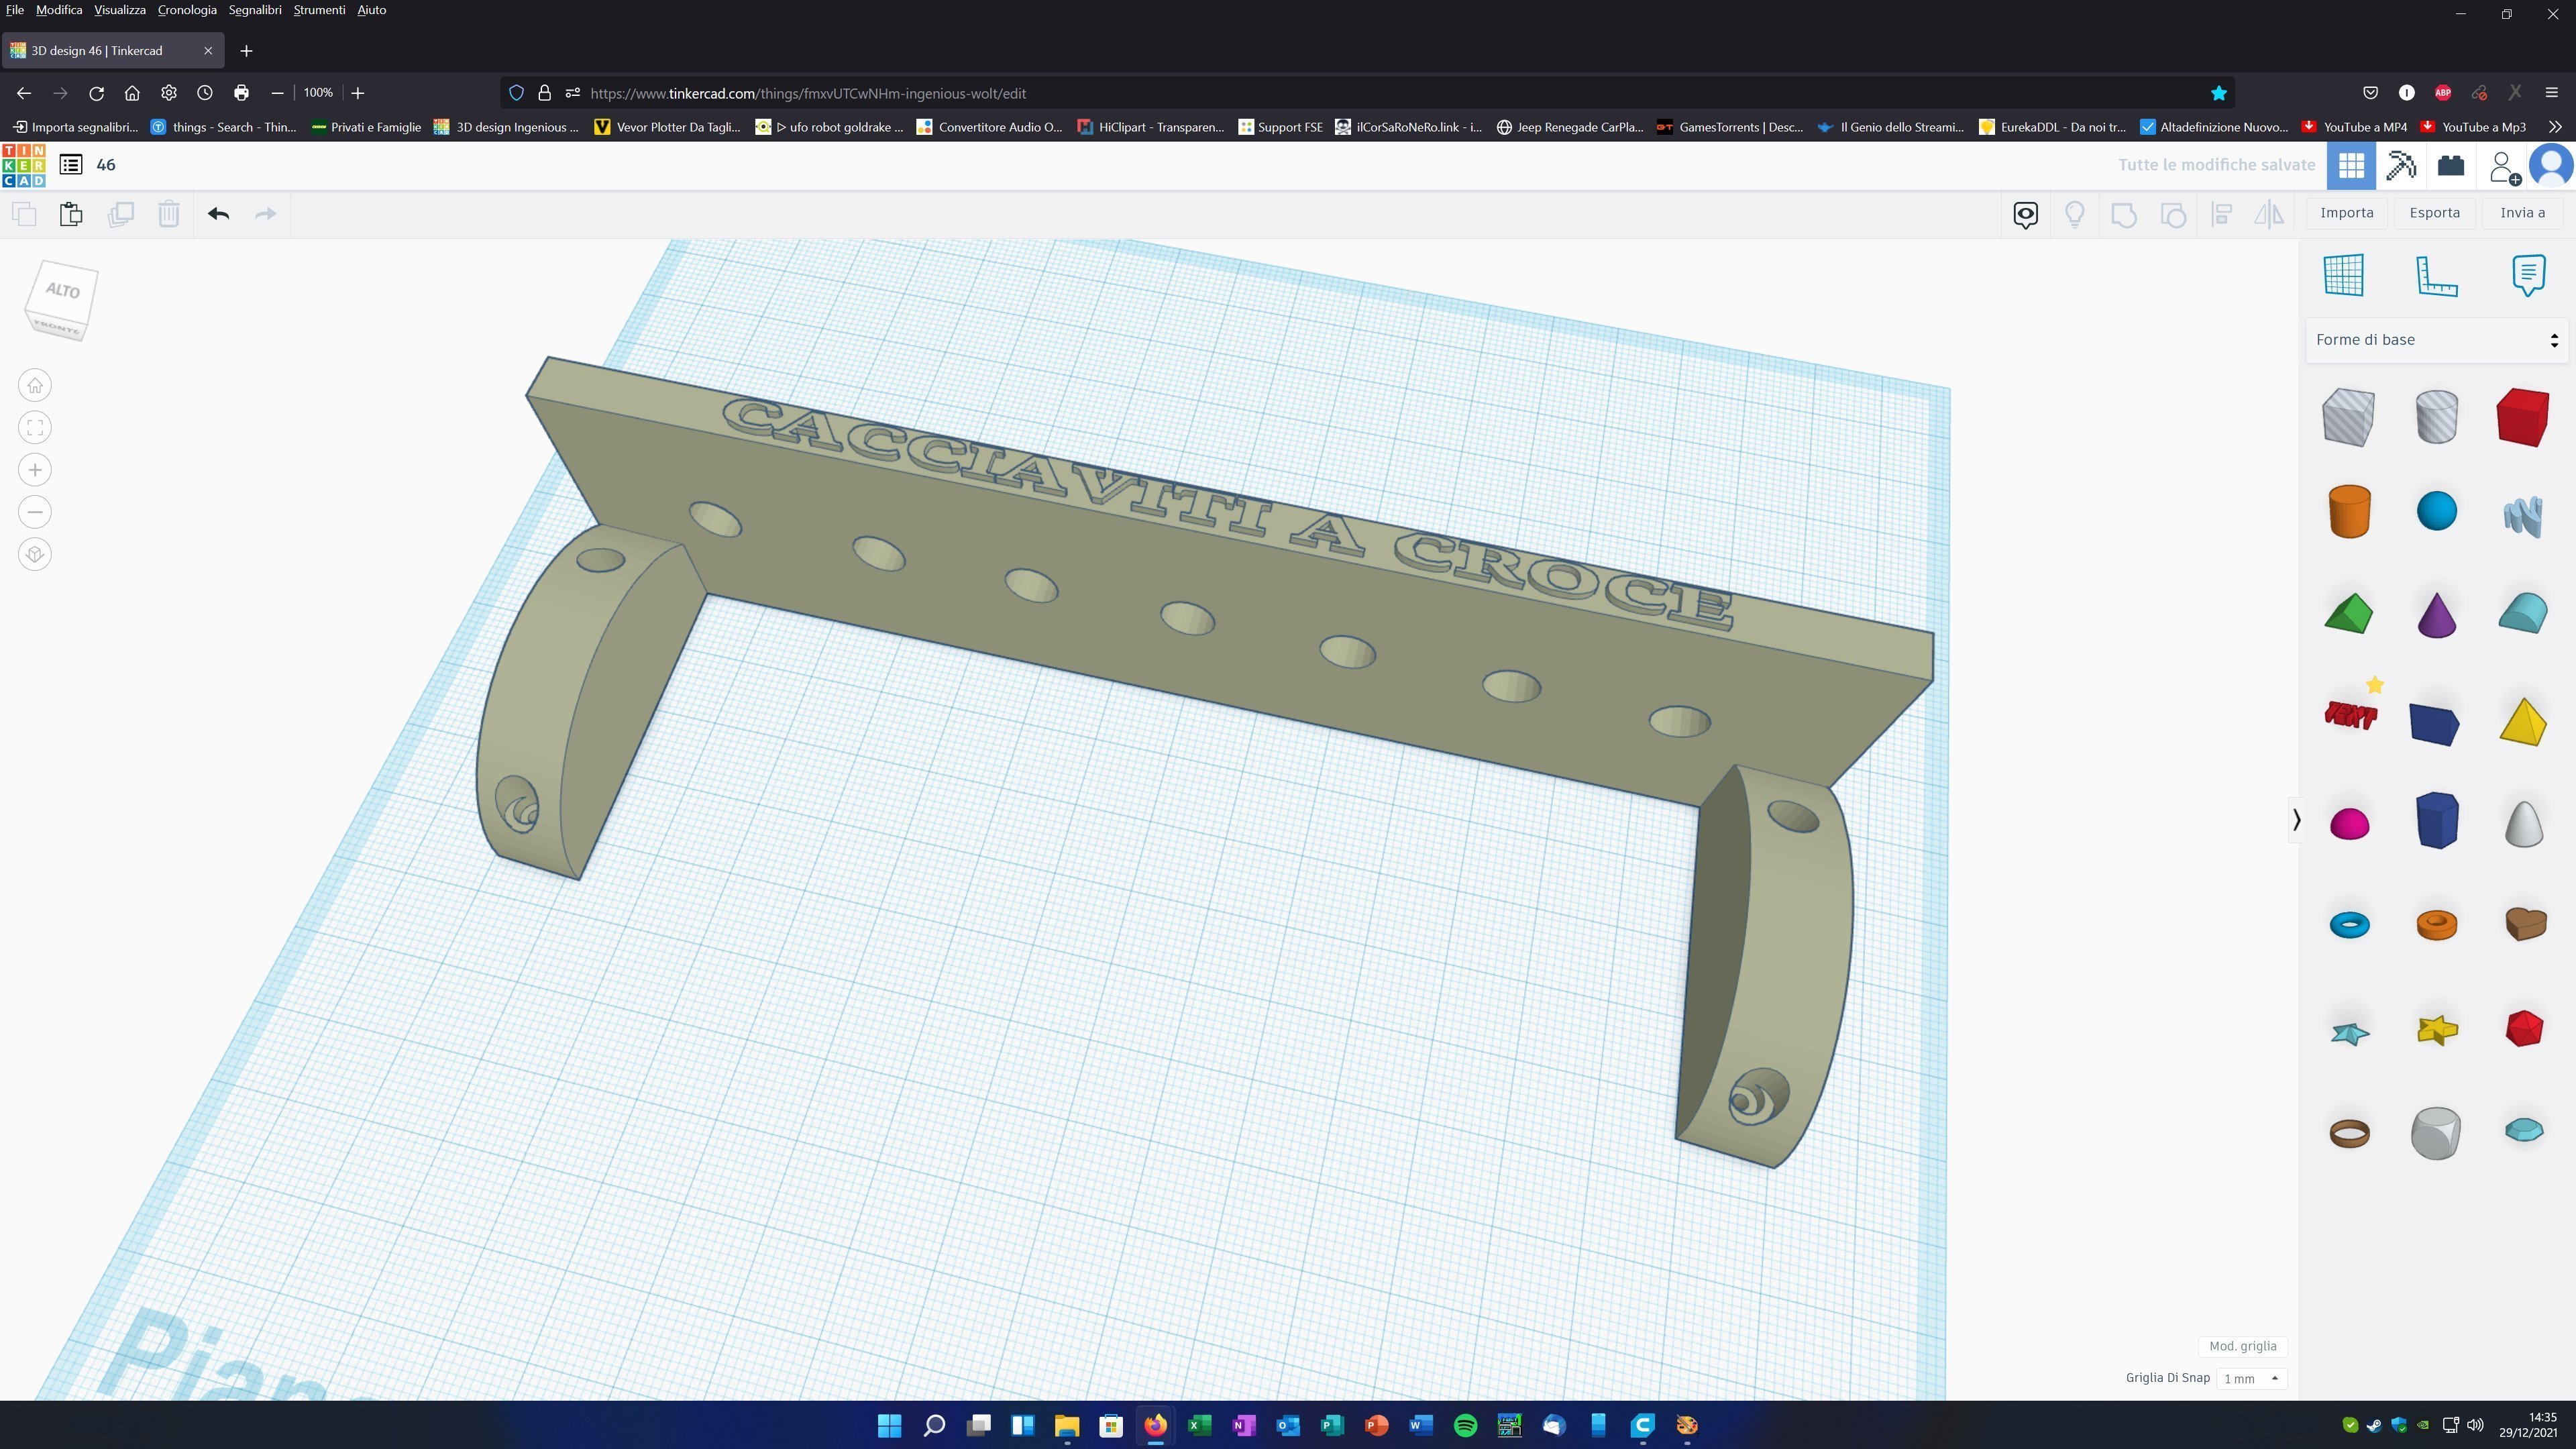Image resolution: width=2576 pixels, height=1449 pixels.
Task: Toggle perspective/orthographic view cube icon
Action: [35, 555]
